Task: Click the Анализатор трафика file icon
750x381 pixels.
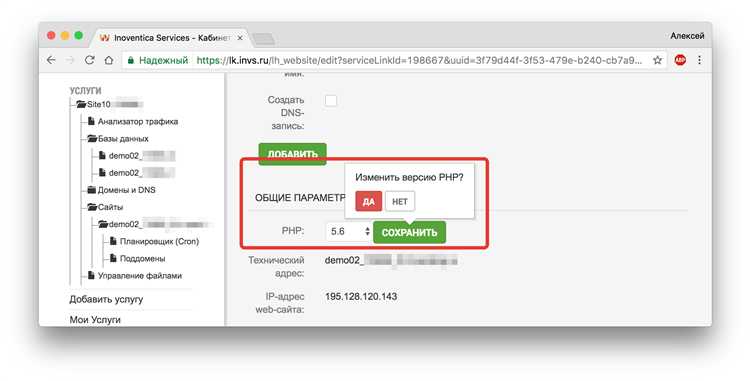Action: pos(91,121)
